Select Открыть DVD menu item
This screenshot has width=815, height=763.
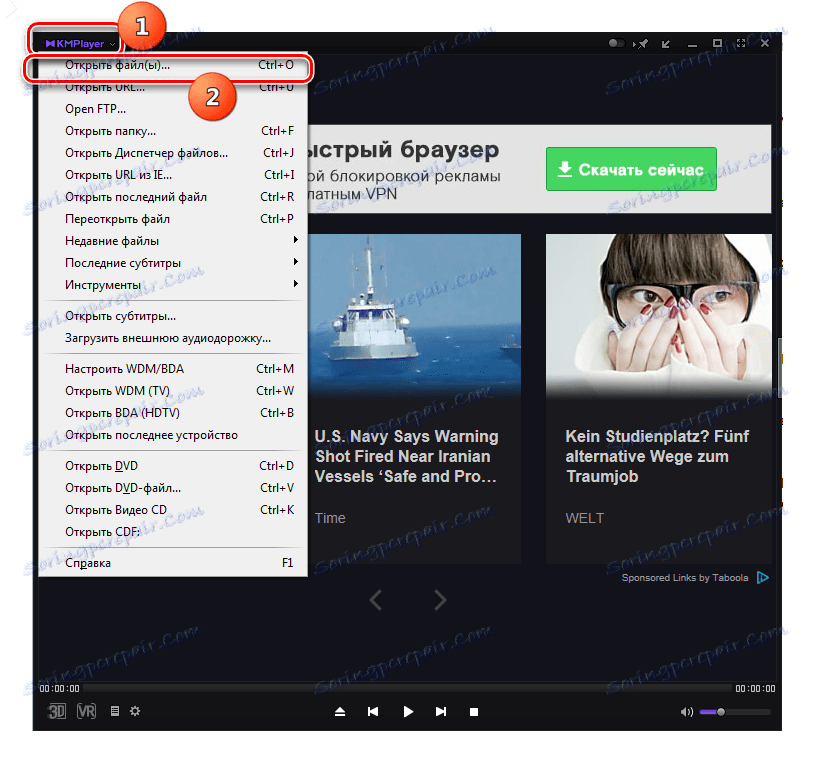(173, 466)
